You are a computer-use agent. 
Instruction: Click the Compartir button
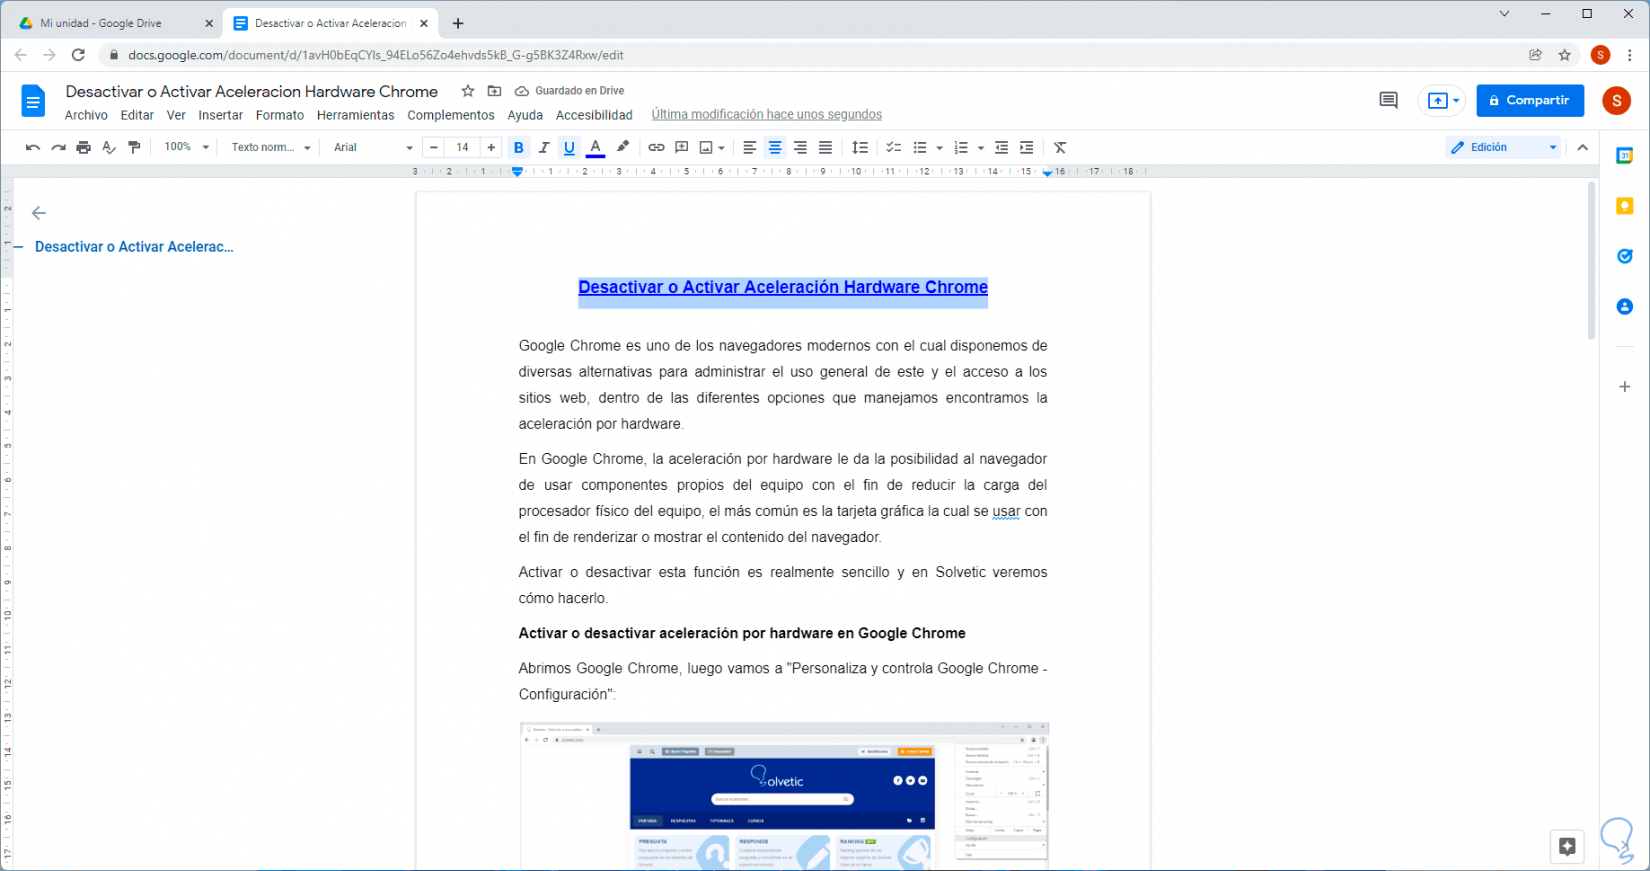[1530, 100]
